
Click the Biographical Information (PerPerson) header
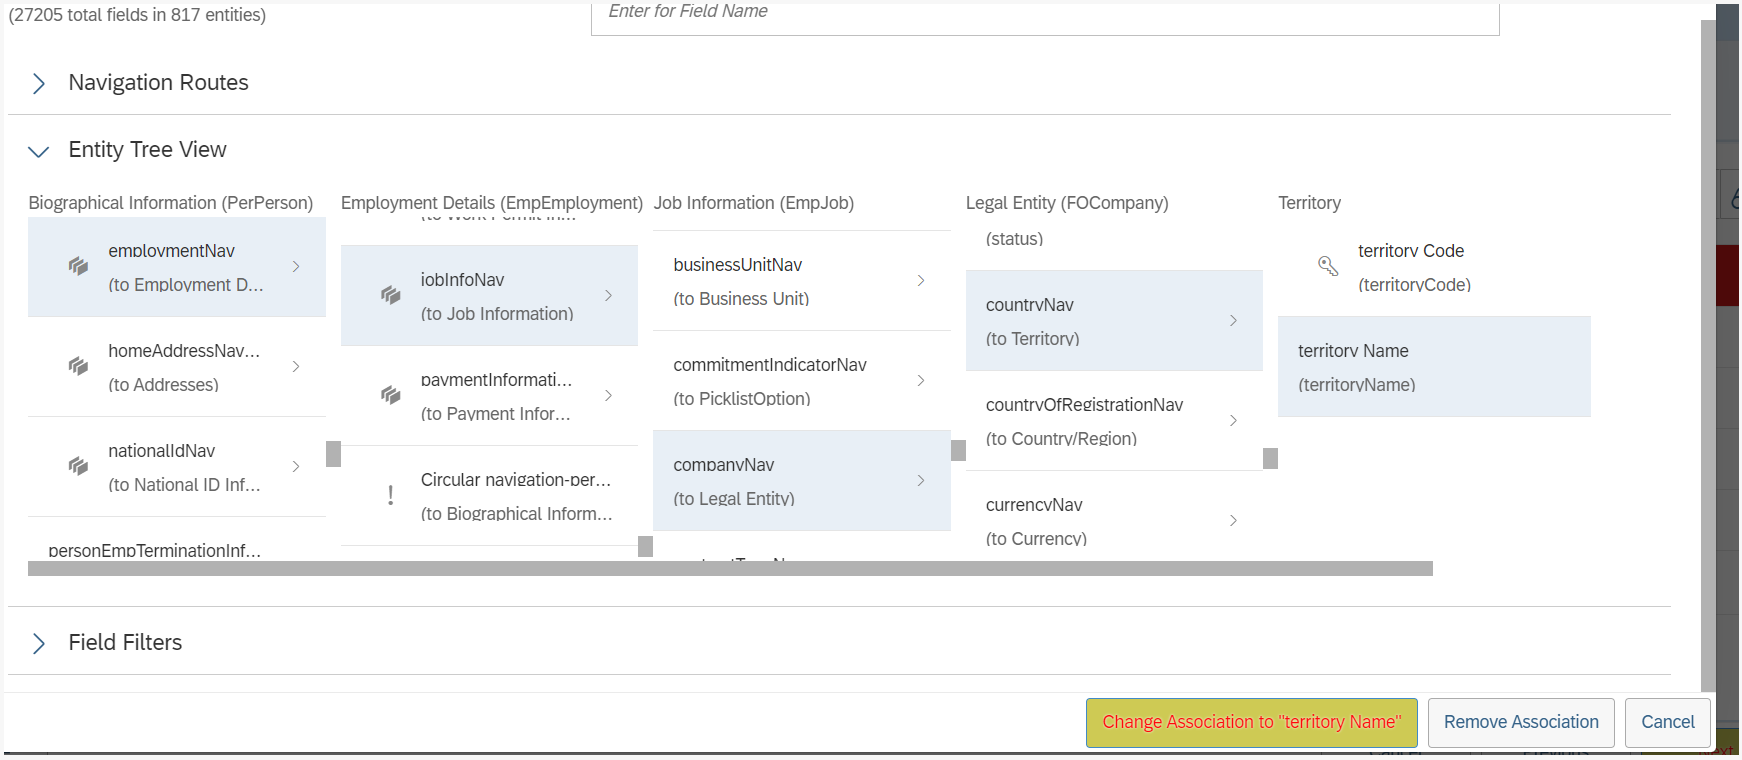[x=171, y=203]
